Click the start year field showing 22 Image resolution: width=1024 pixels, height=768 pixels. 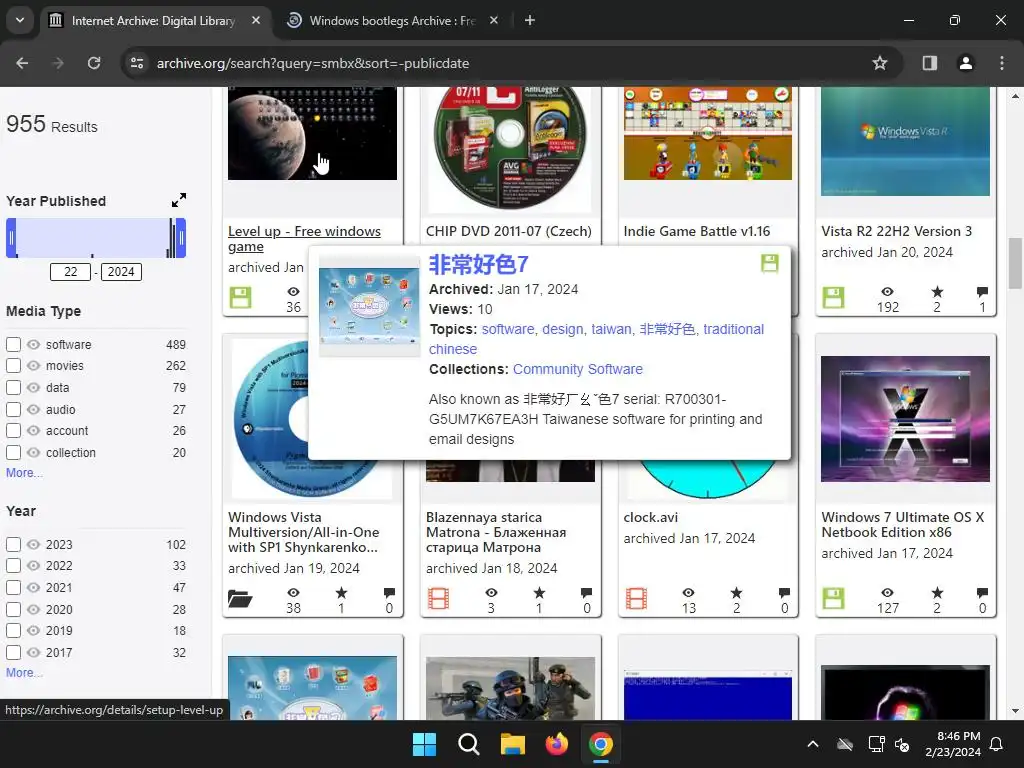pyautogui.click(x=71, y=272)
